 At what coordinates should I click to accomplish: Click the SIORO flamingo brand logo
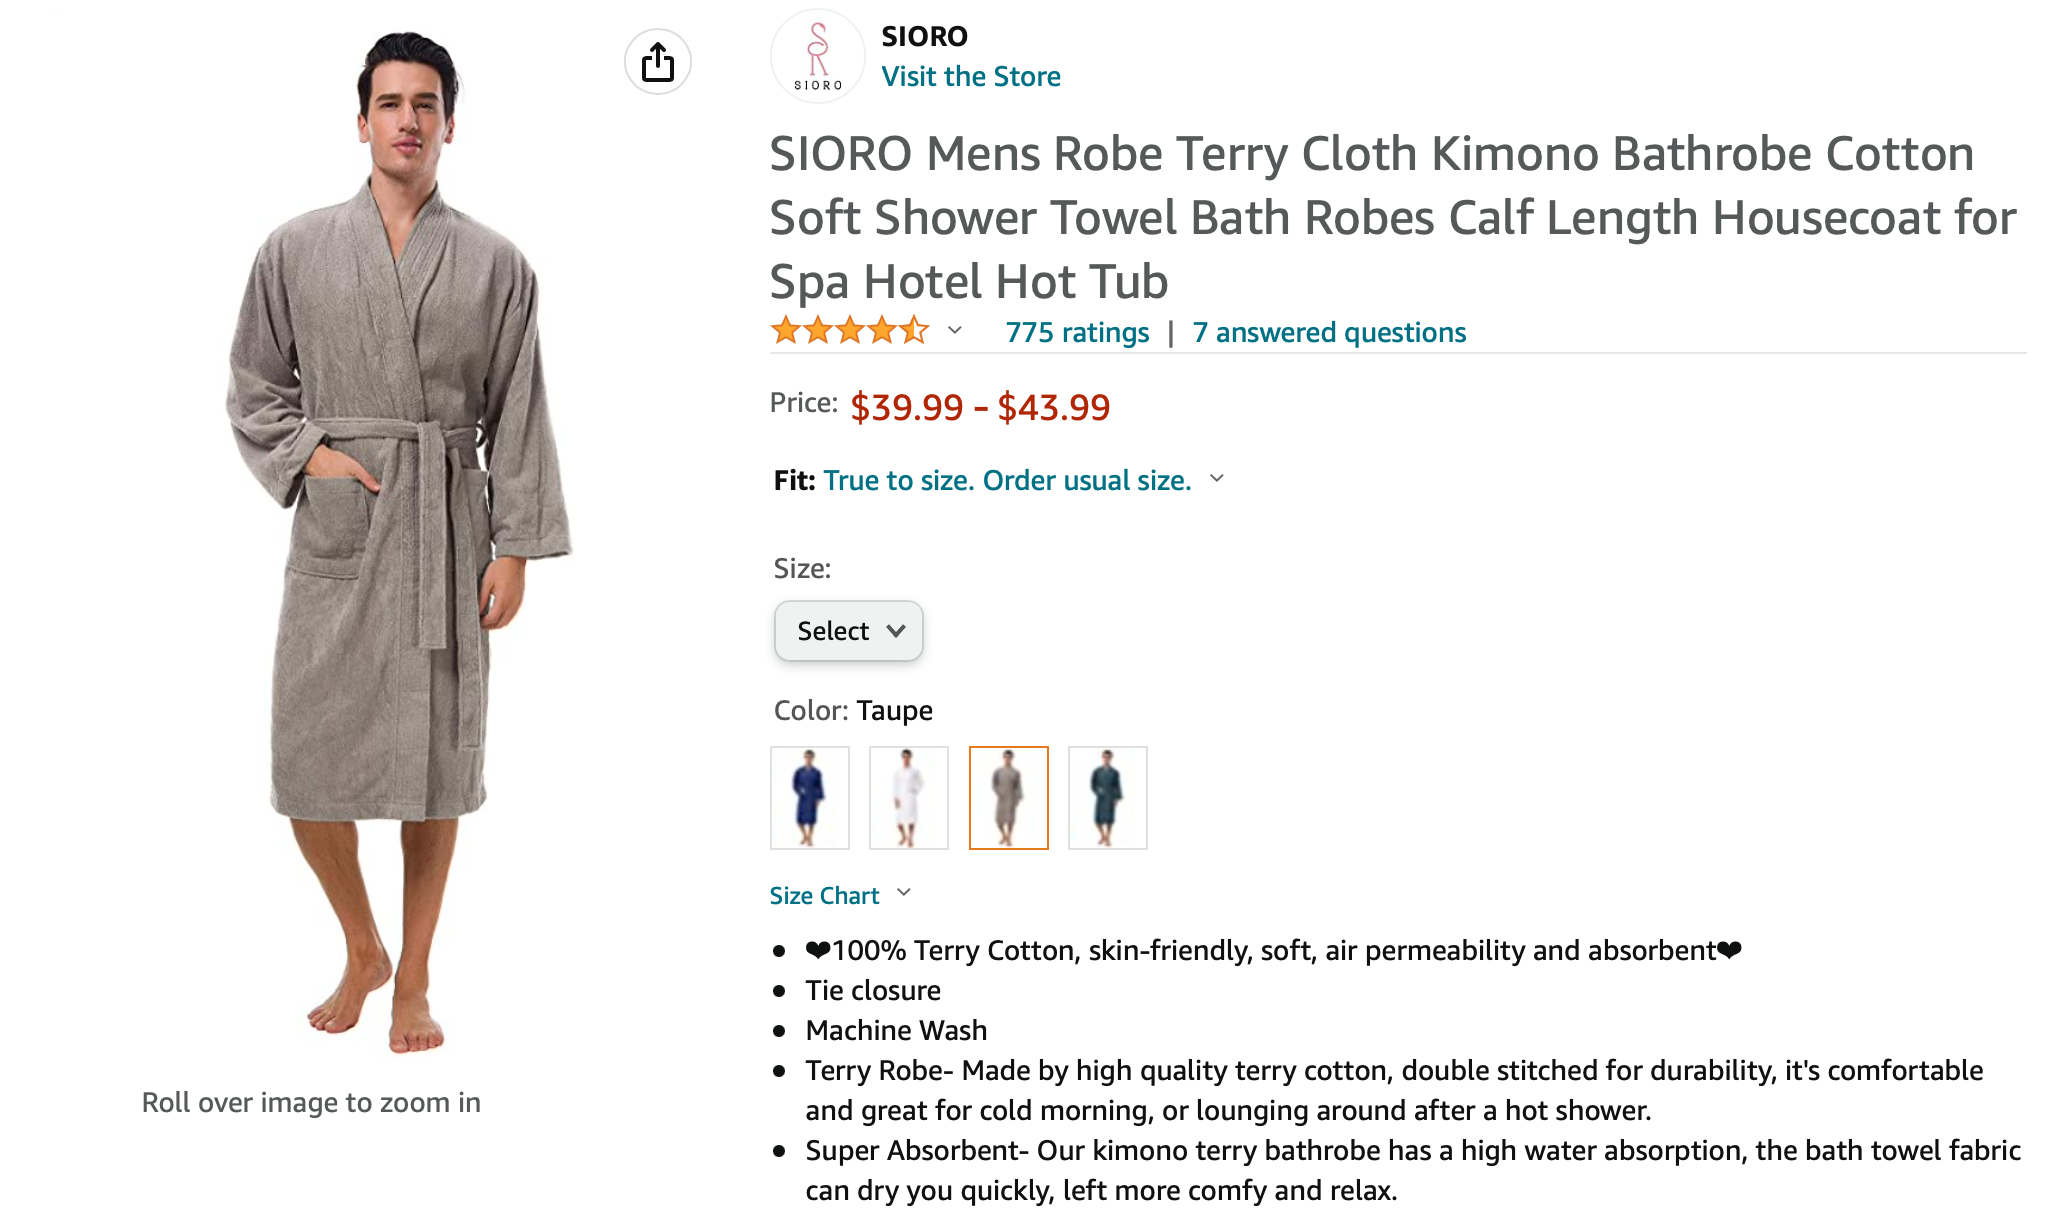pos(818,57)
